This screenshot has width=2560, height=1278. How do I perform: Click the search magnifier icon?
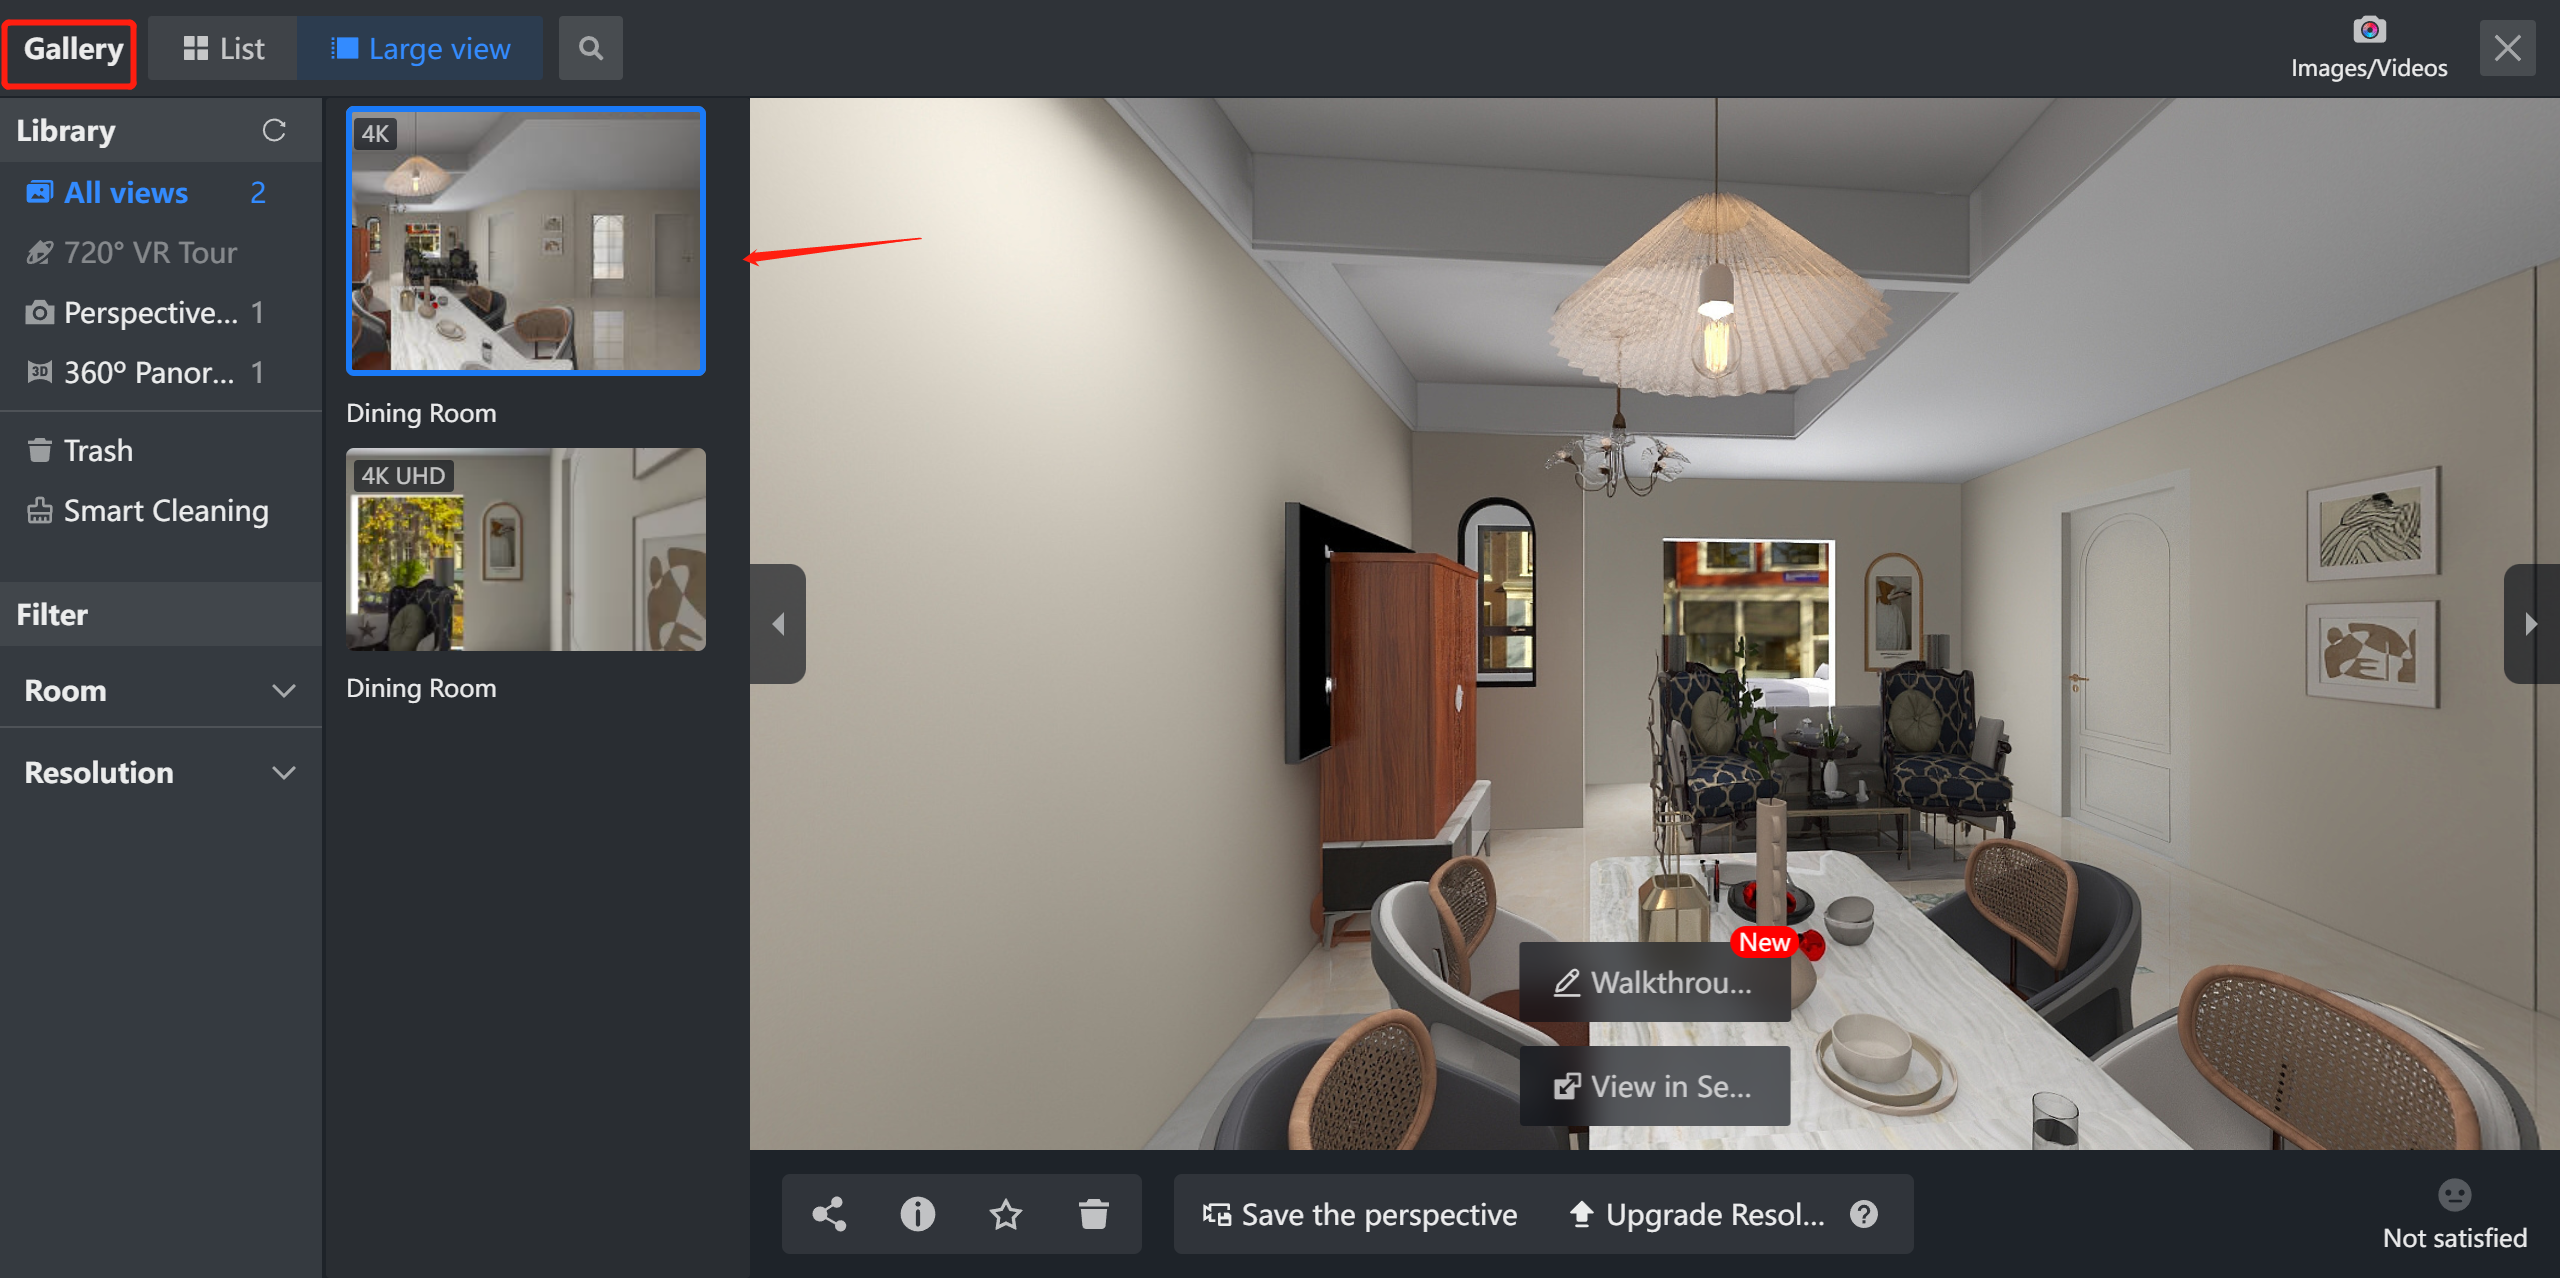click(x=590, y=48)
